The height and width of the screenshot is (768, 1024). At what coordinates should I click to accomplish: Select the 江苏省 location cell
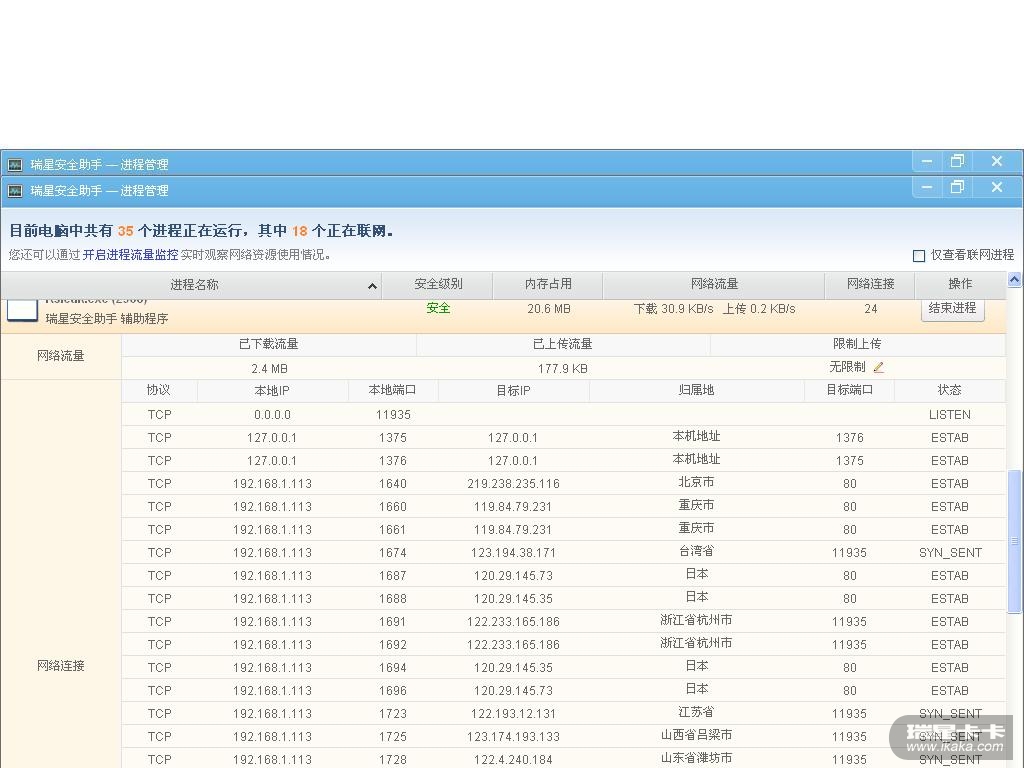point(696,712)
